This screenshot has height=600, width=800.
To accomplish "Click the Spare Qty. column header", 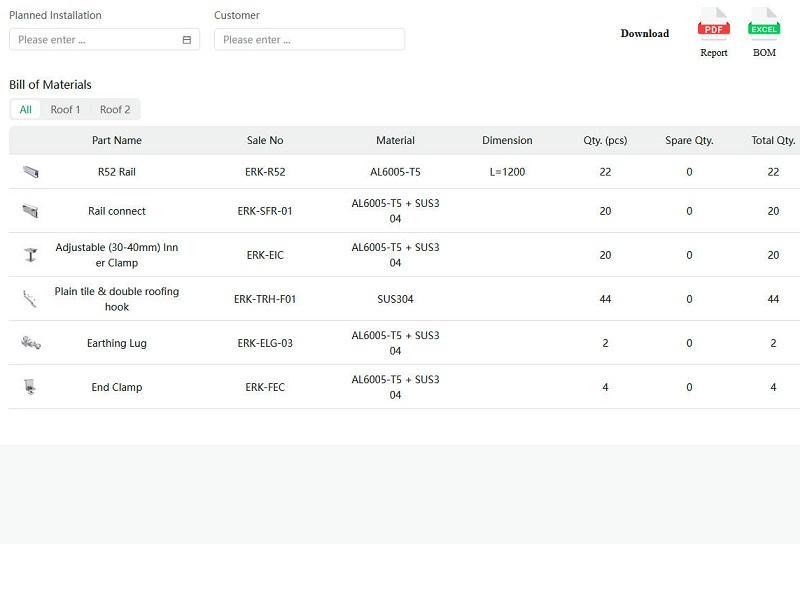I will tap(689, 140).
